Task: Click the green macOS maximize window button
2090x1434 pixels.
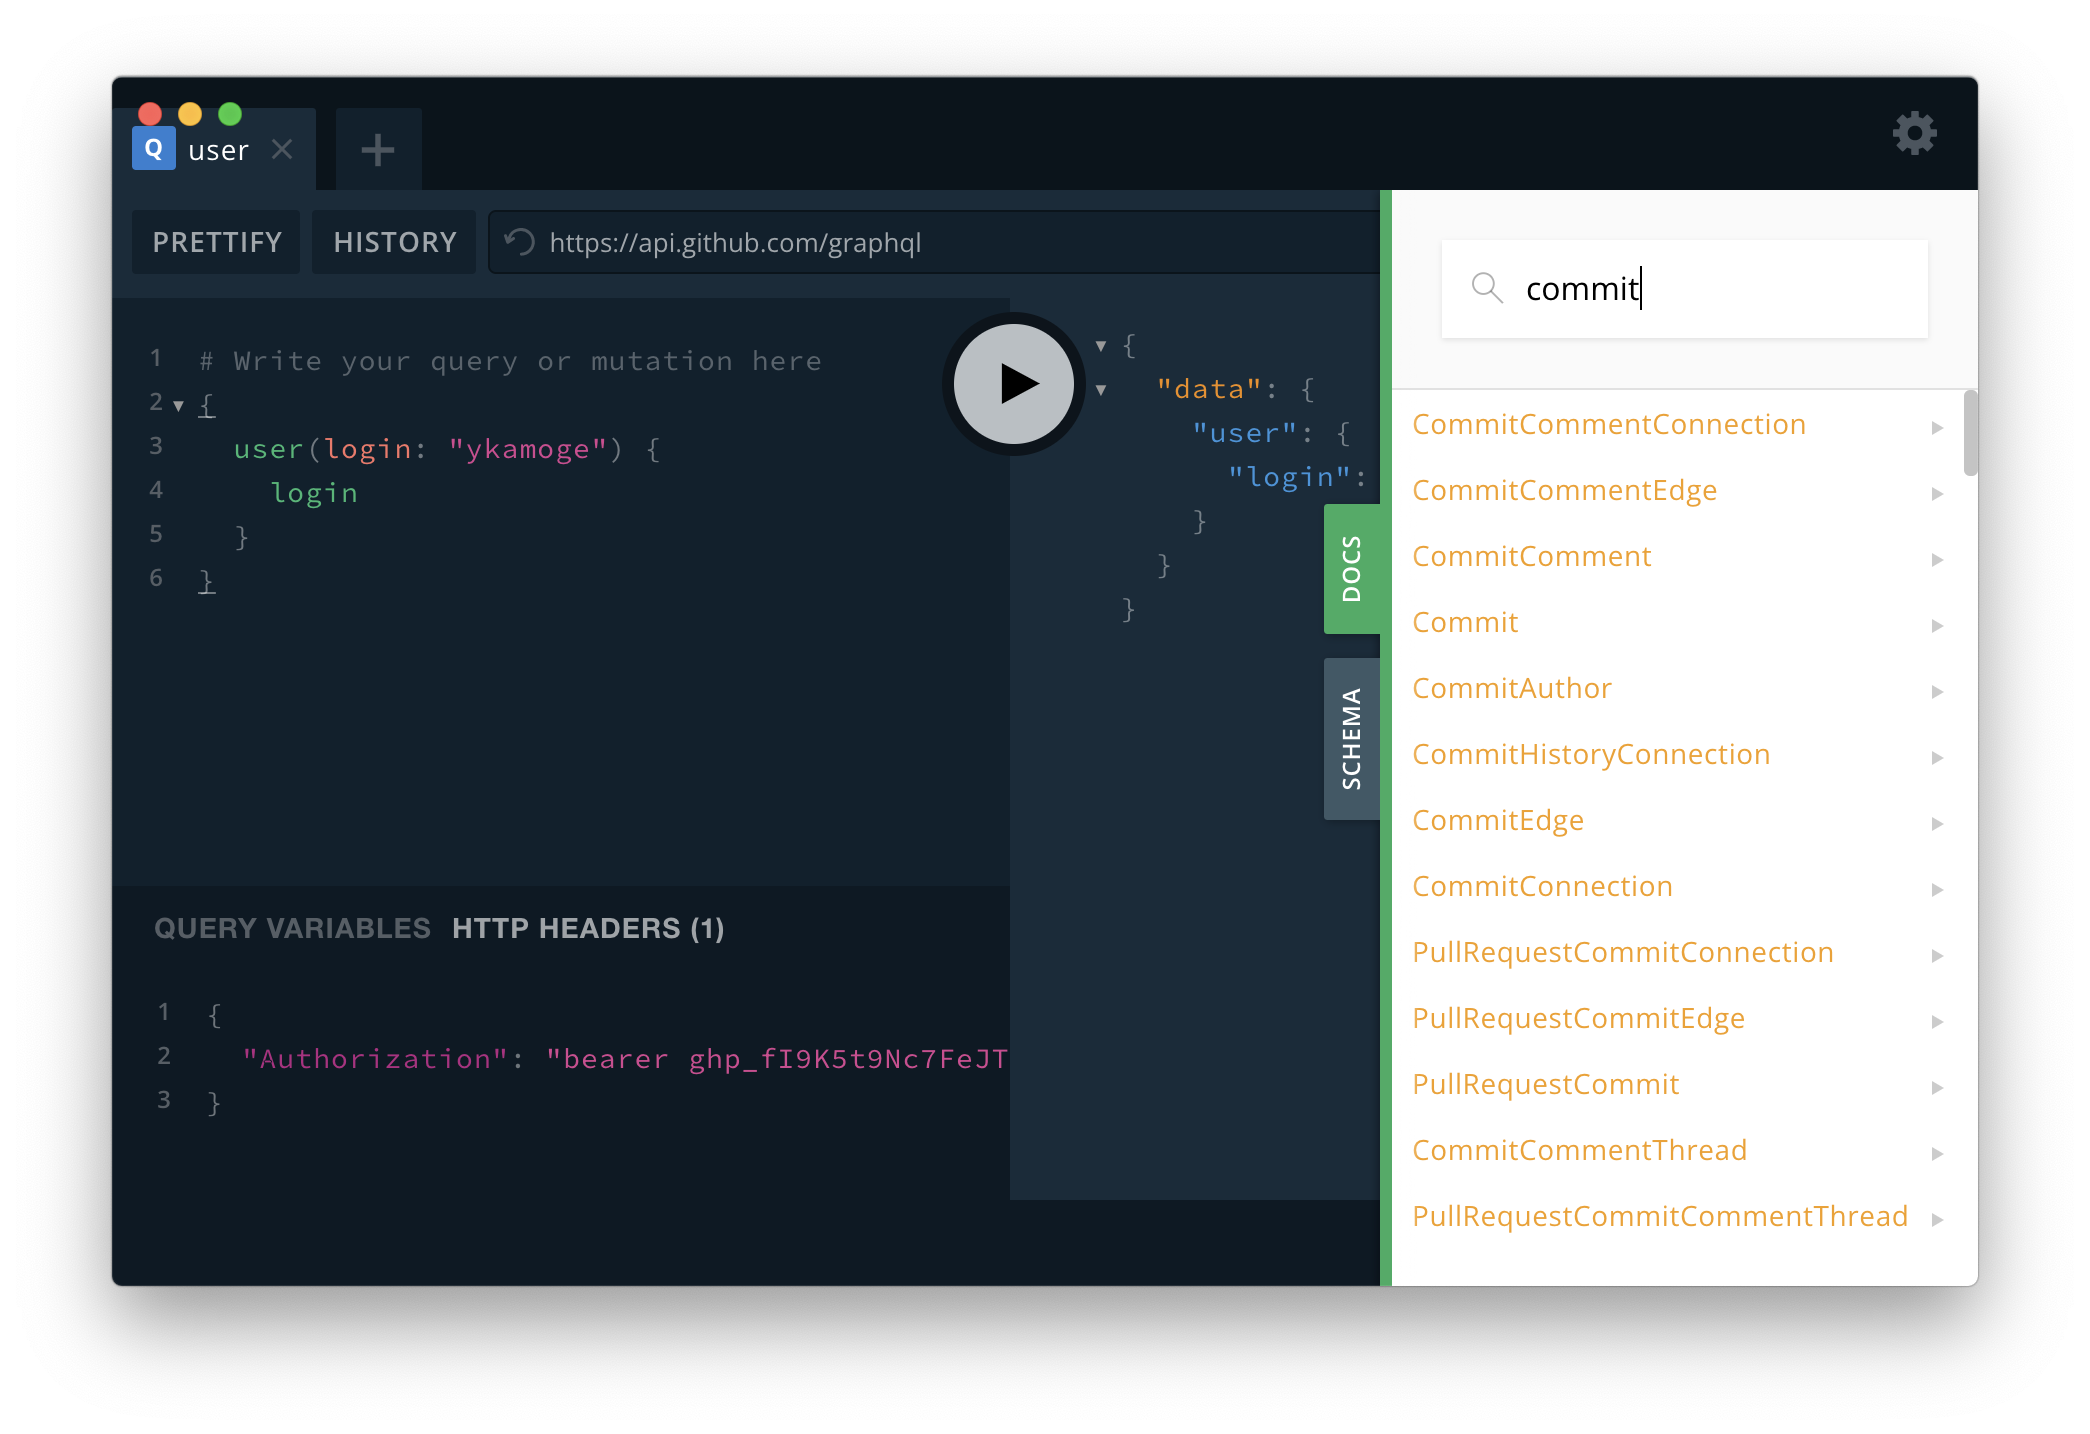Action: [x=230, y=114]
